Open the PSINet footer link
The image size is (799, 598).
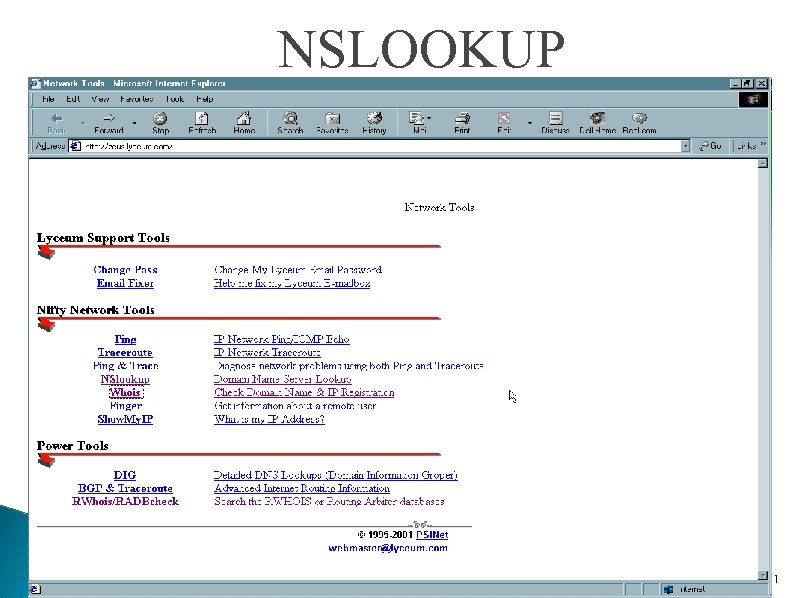coord(432,535)
